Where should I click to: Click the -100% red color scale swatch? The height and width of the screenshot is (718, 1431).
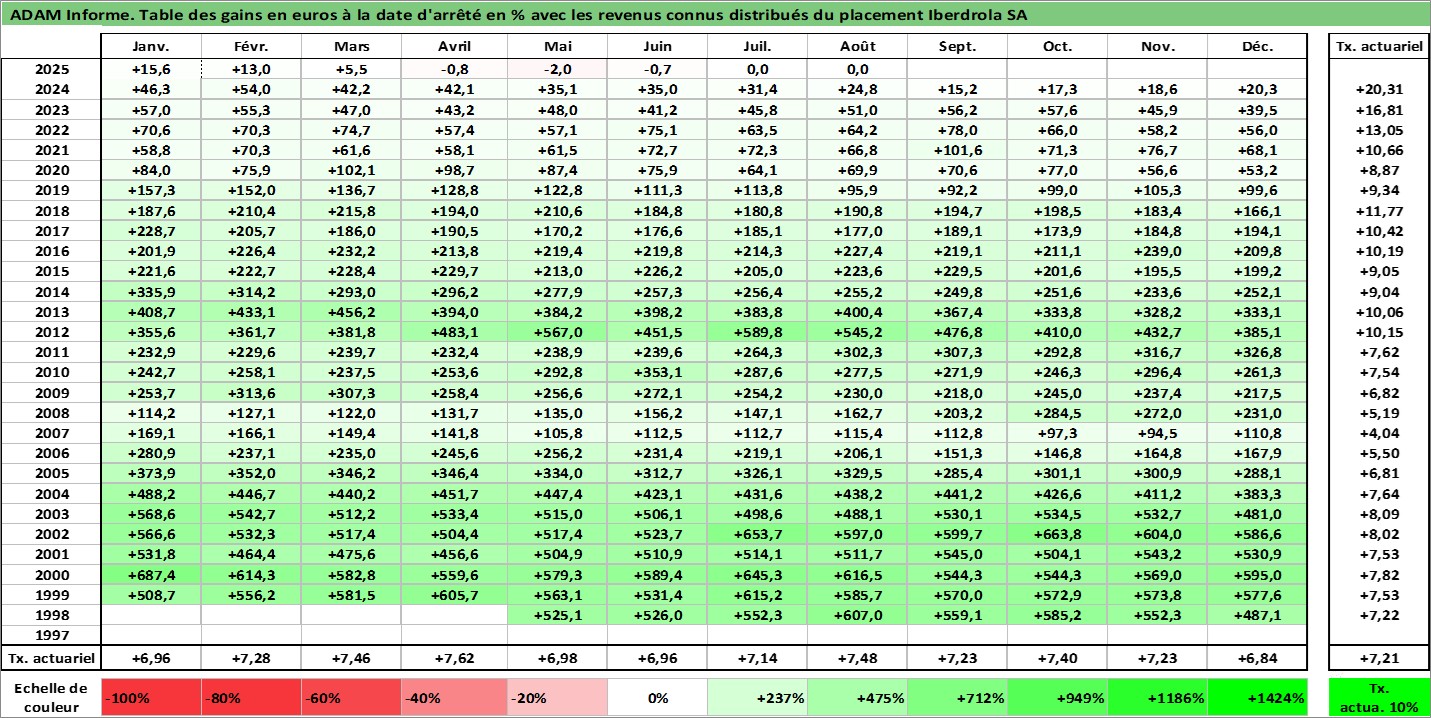coord(152,698)
